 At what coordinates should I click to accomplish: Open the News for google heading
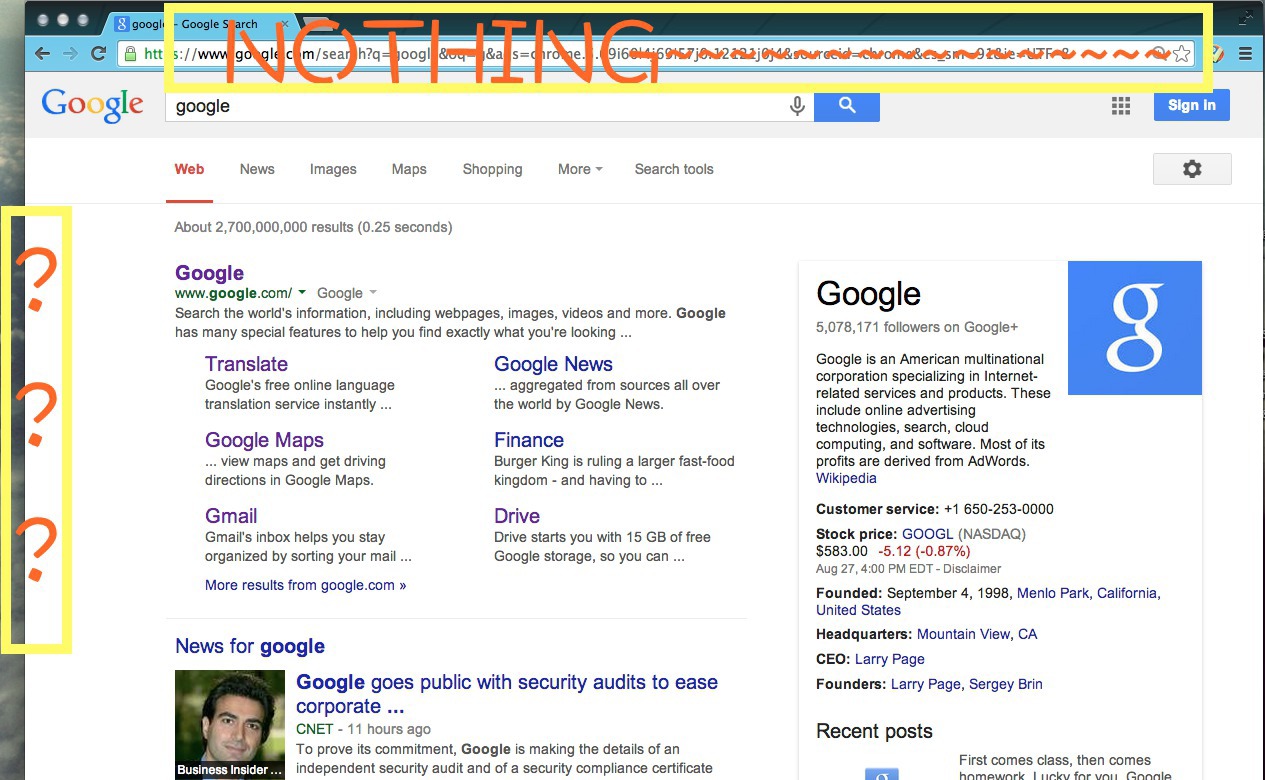(250, 646)
